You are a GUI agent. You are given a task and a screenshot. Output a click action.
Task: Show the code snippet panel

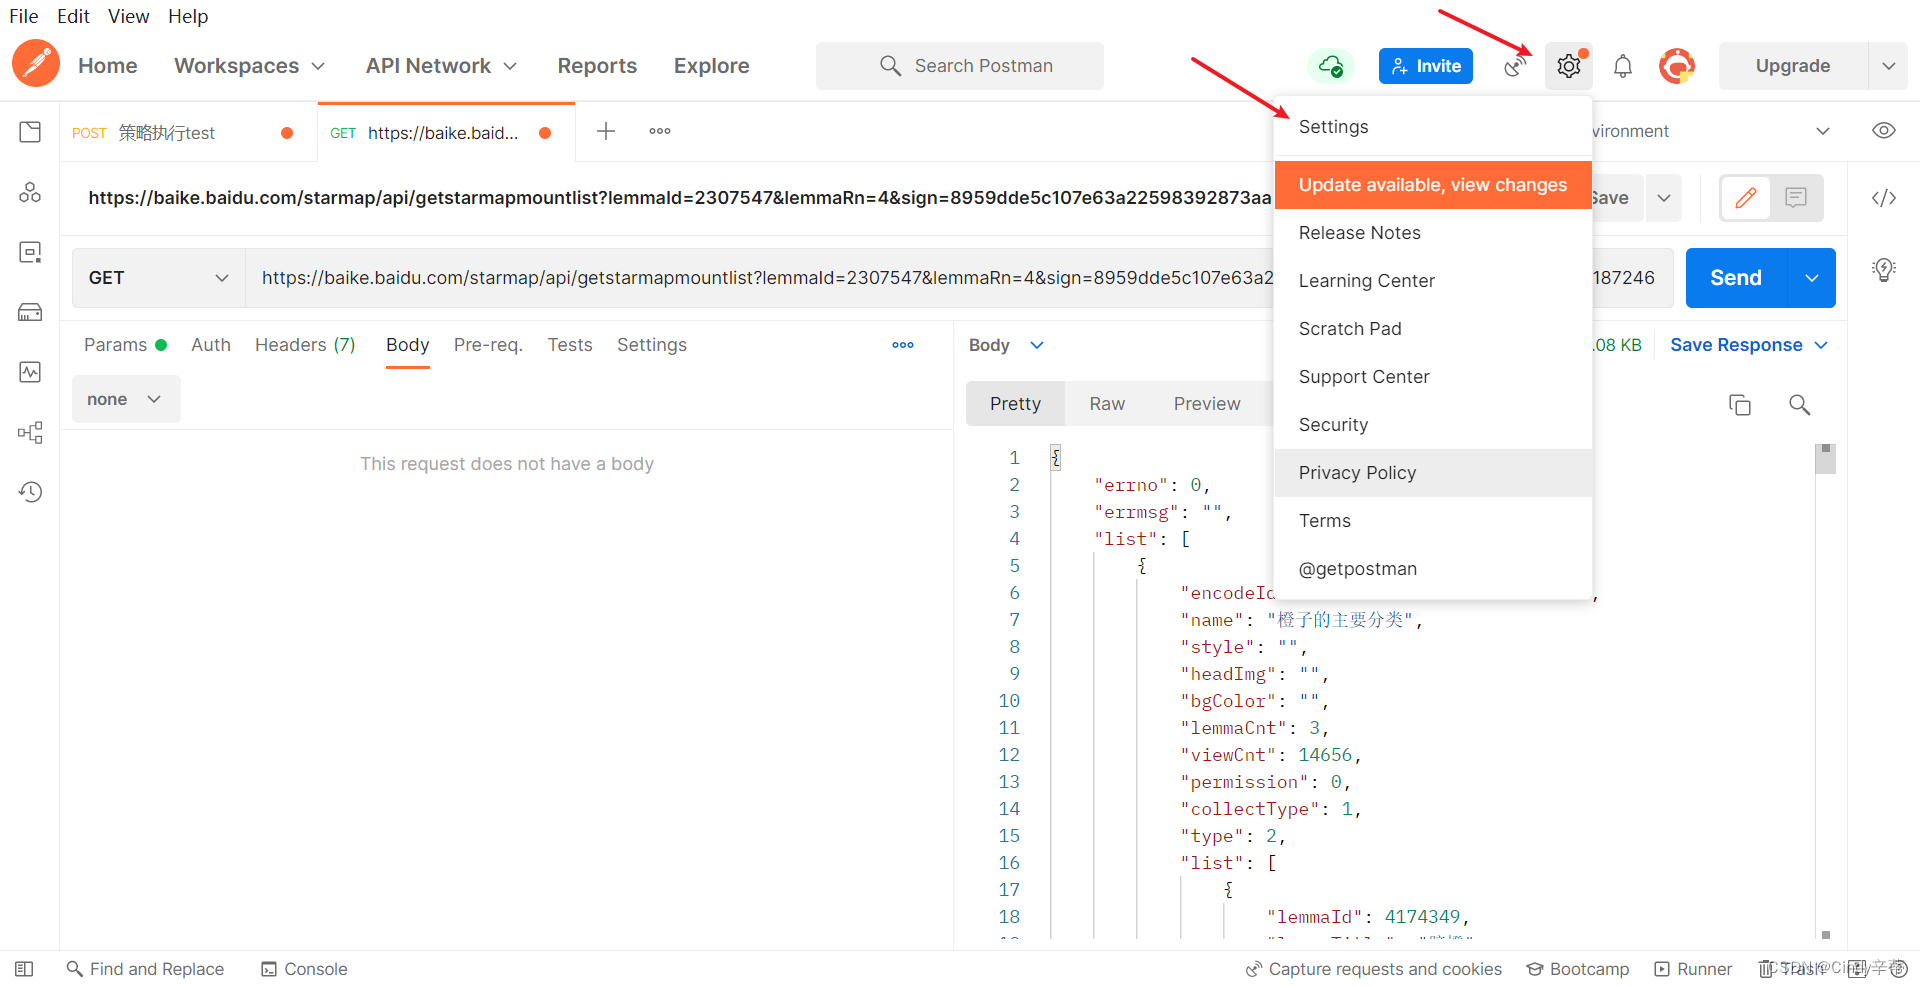point(1884,198)
